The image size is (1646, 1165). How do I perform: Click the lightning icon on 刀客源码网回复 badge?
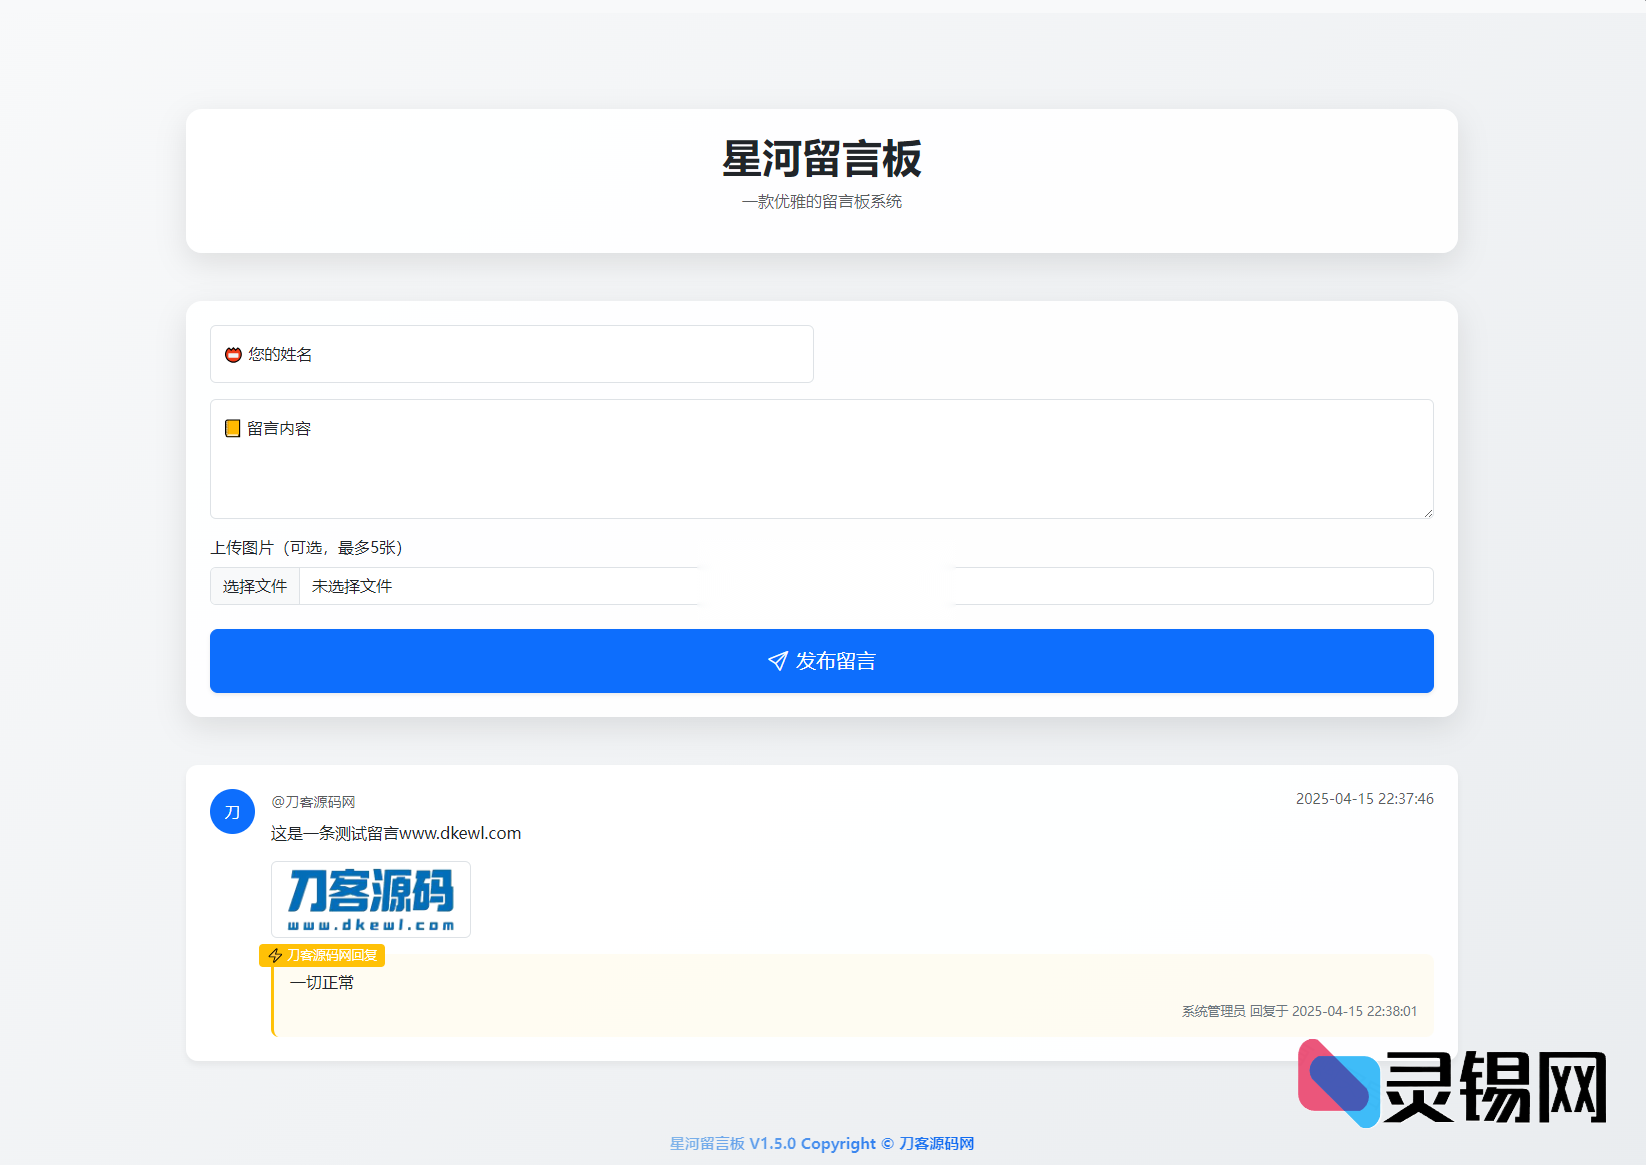coord(274,955)
